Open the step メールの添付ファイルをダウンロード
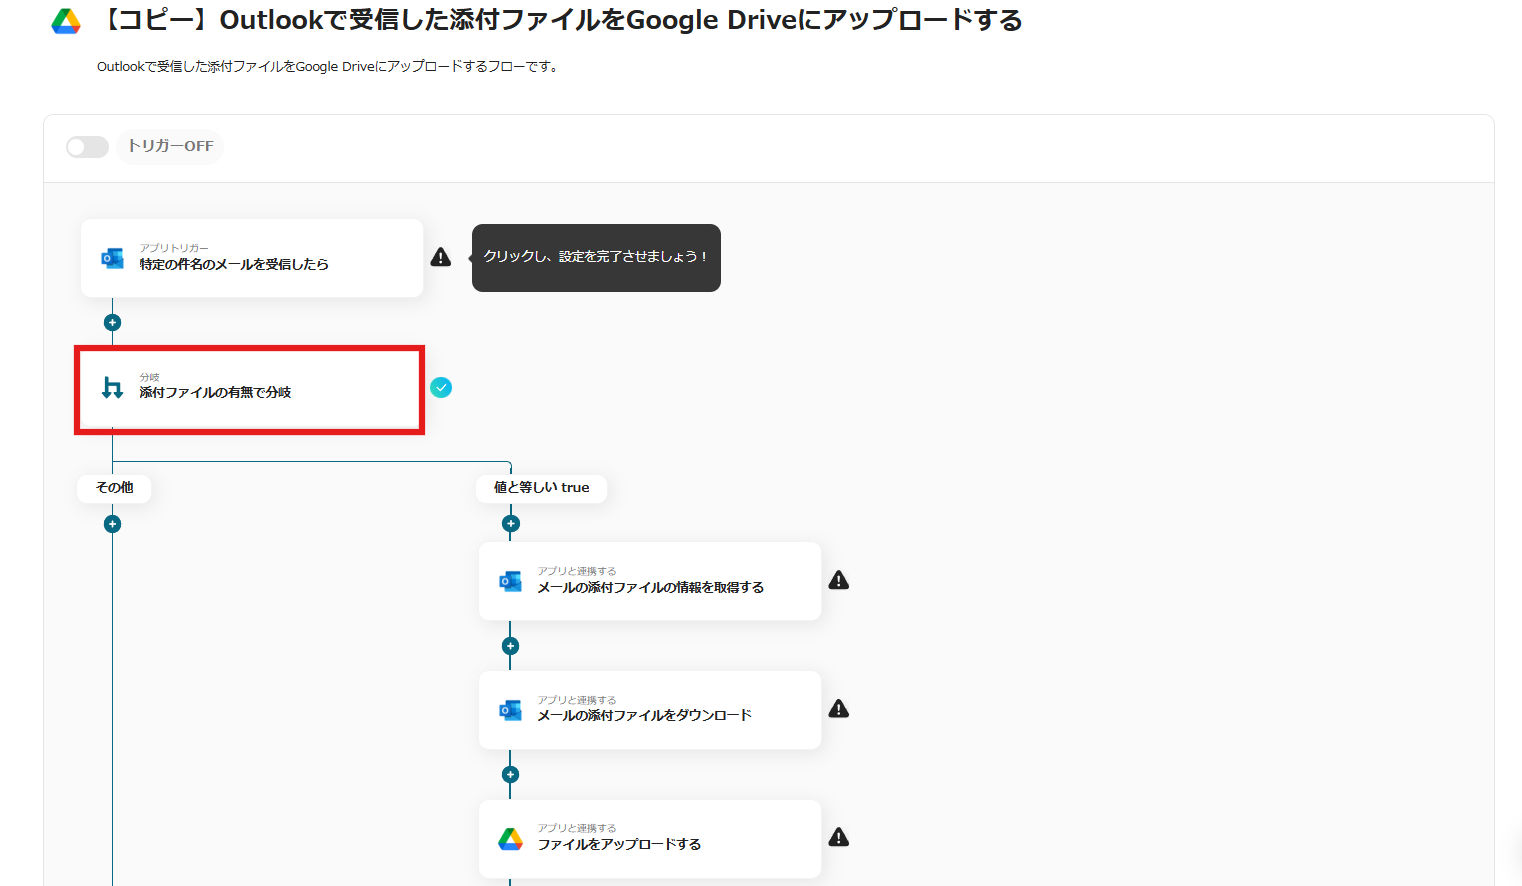The height and width of the screenshot is (886, 1522). click(650, 710)
